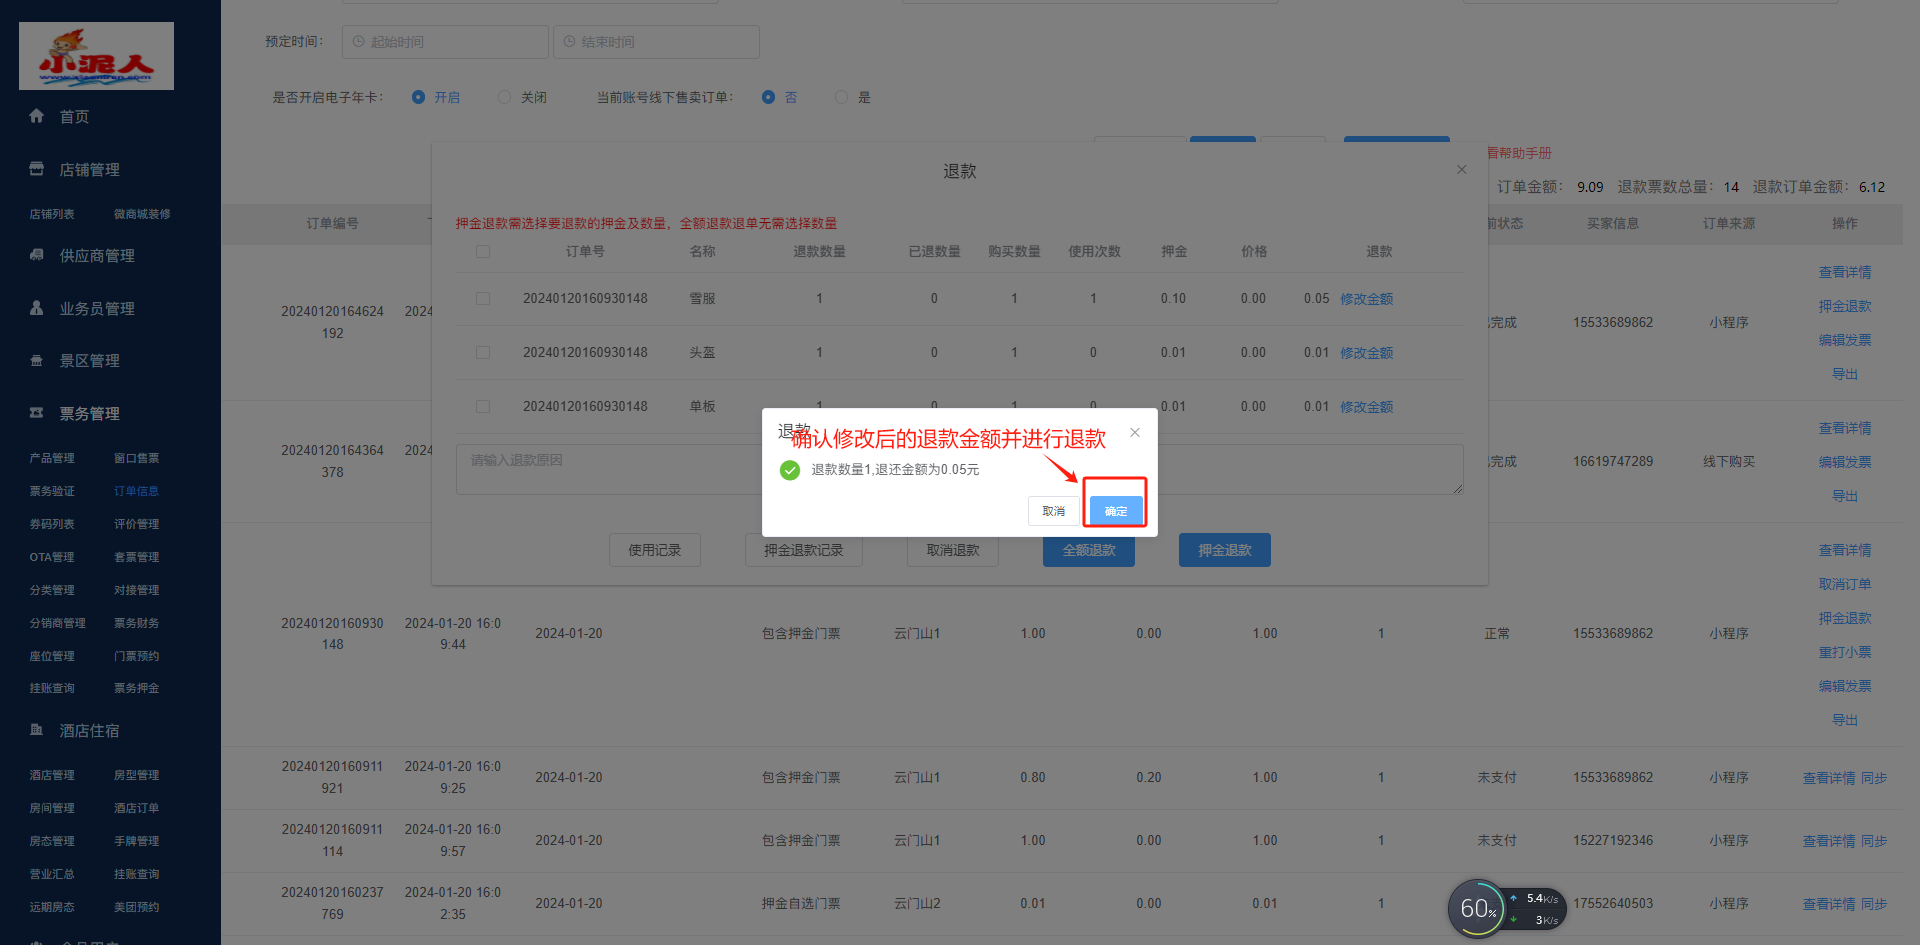This screenshot has height=945, width=1920.
Task: Check the checkbox for 雪服 row
Action: pos(483,299)
